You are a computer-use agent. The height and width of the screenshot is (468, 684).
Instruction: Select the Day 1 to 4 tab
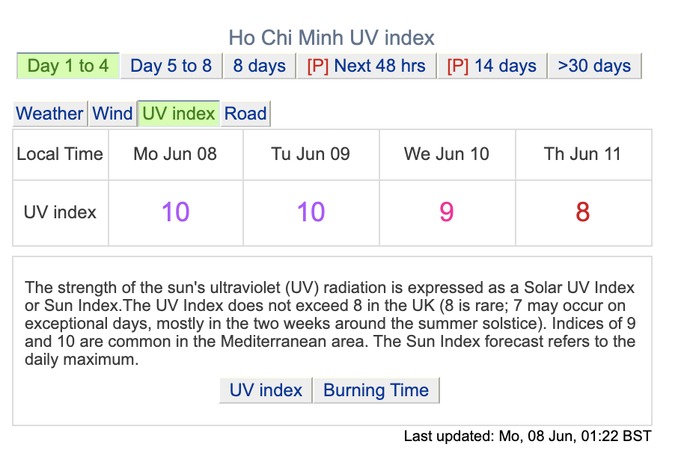[x=68, y=66]
